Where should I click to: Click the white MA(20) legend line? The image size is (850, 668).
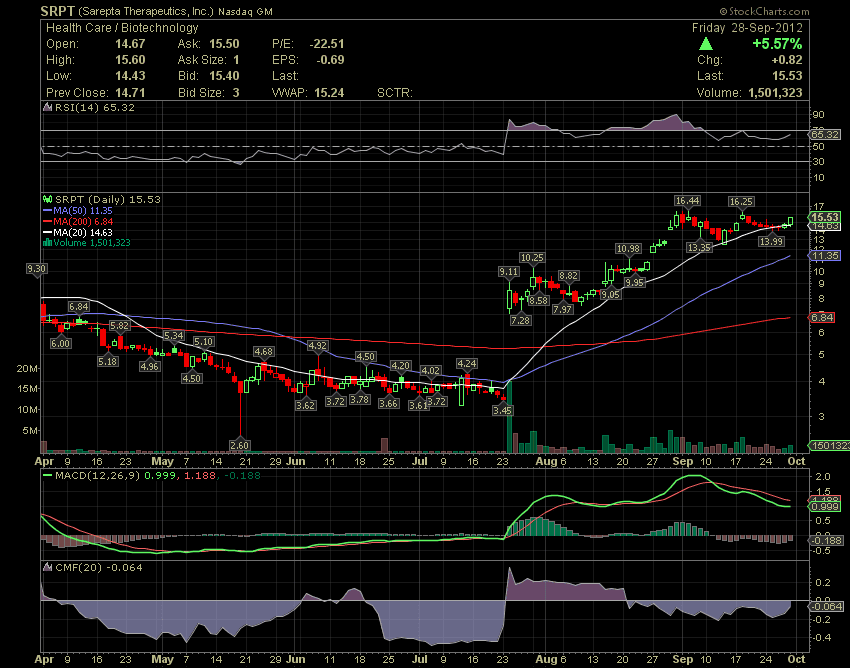point(48,233)
